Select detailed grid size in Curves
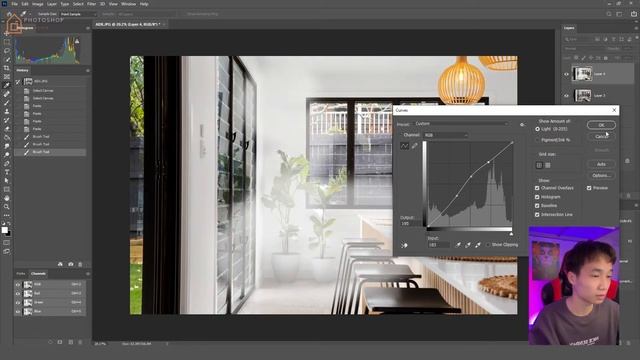The width and height of the screenshot is (640, 360). (x=548, y=165)
